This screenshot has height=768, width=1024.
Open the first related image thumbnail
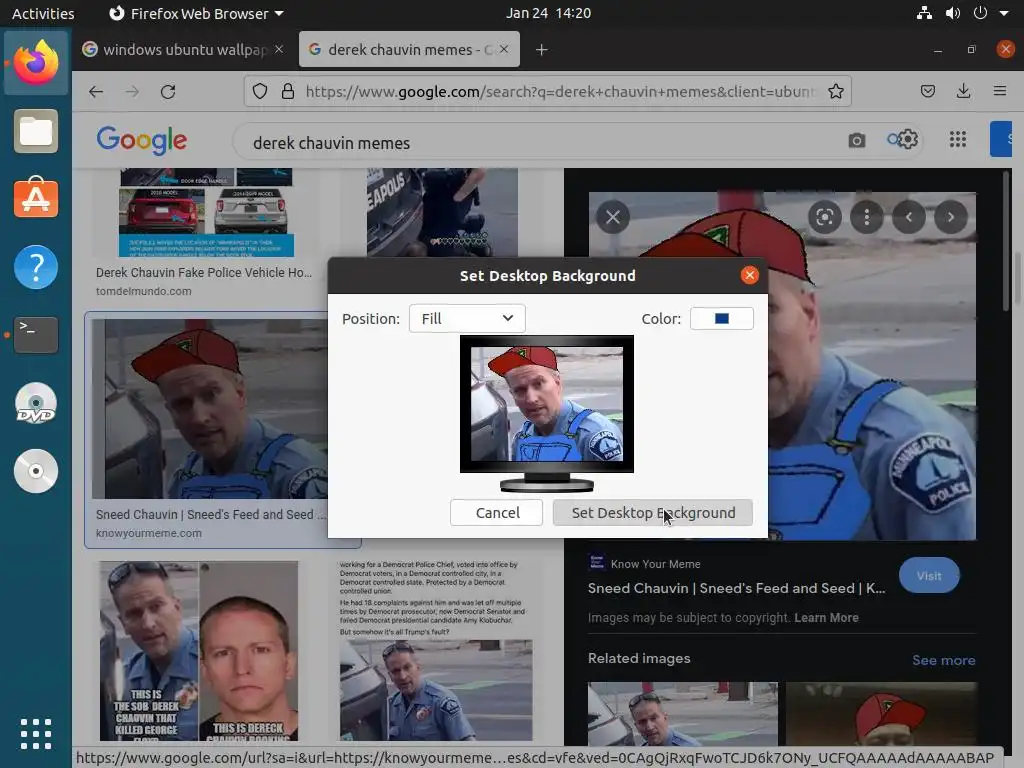pos(682,714)
